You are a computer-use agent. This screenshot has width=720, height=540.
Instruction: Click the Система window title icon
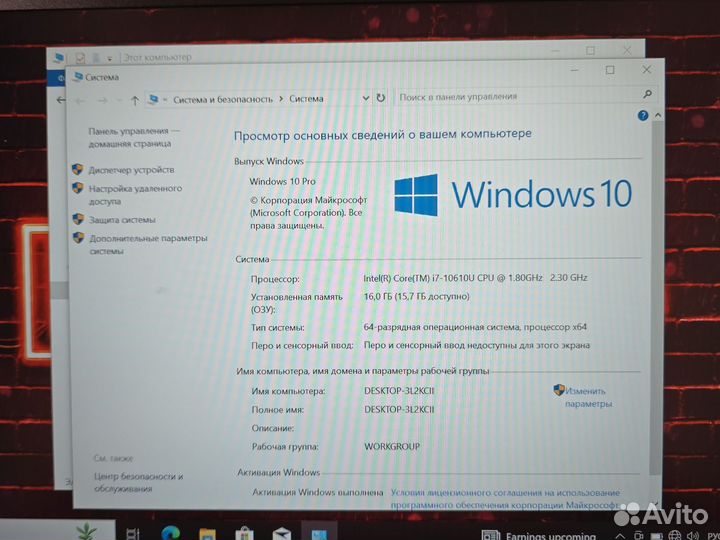click(79, 77)
